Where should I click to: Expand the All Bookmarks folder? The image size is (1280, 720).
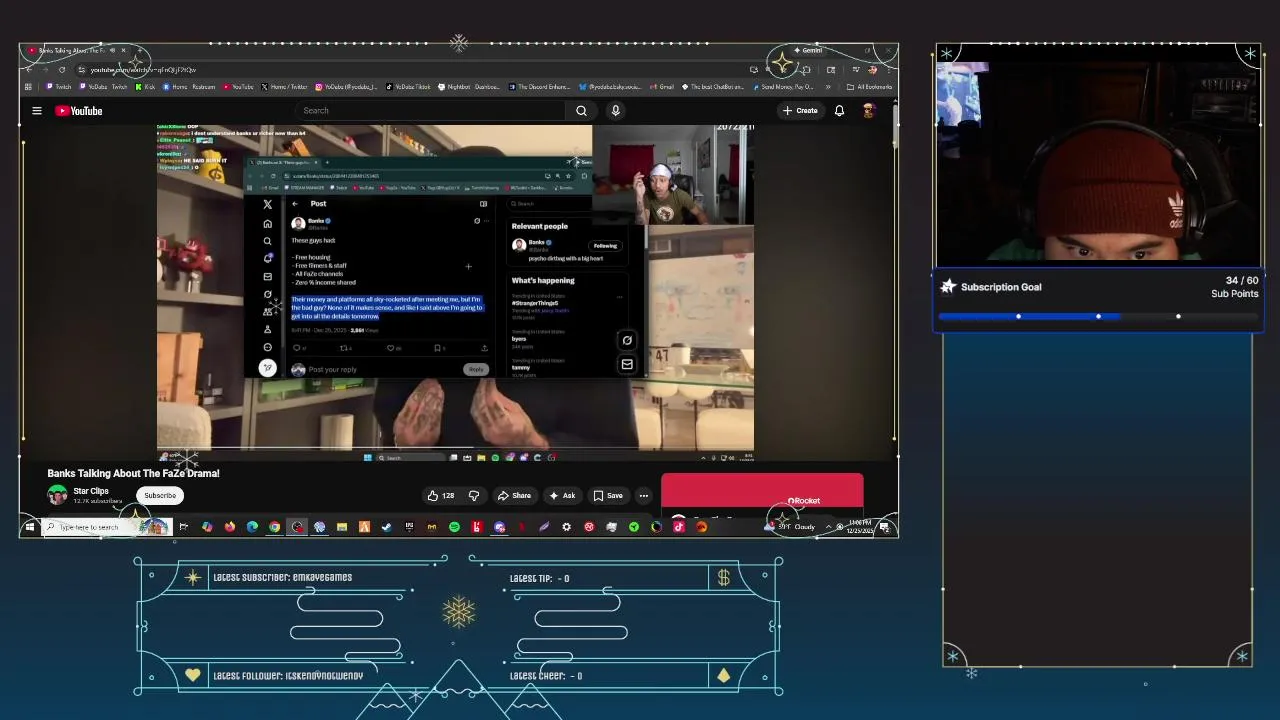[x=868, y=87]
